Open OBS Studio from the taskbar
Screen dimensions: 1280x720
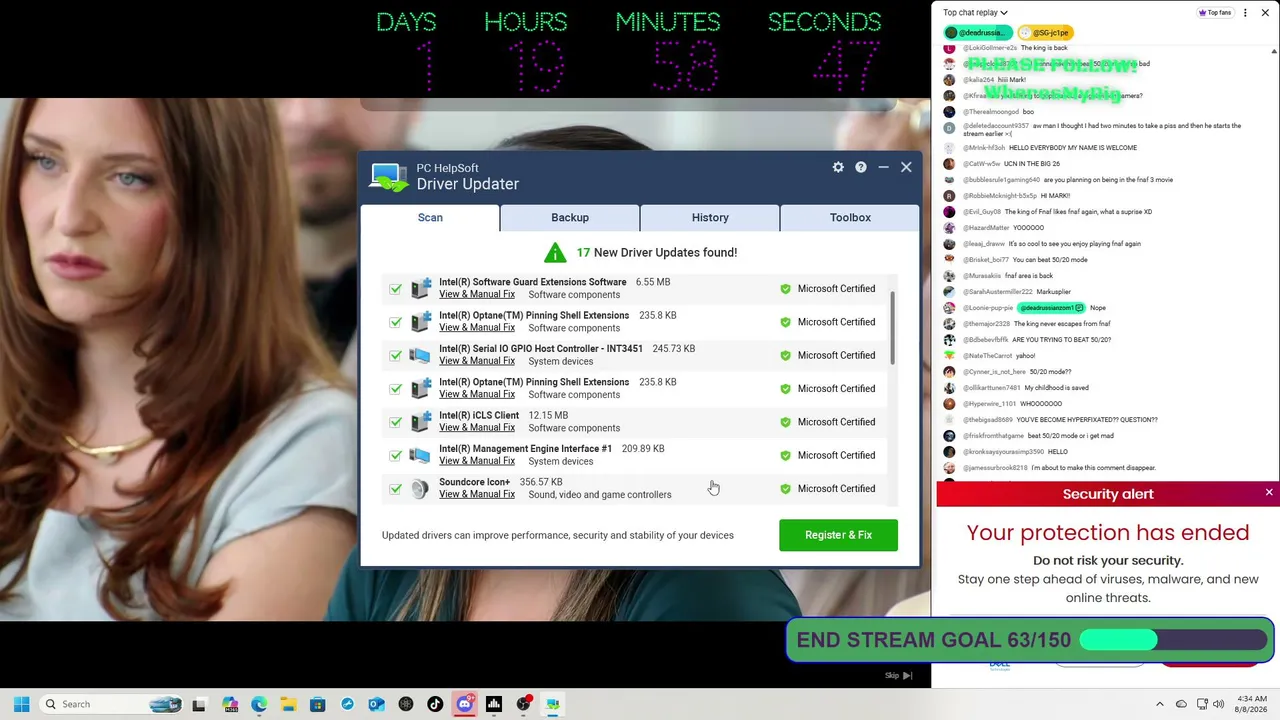pos(523,704)
